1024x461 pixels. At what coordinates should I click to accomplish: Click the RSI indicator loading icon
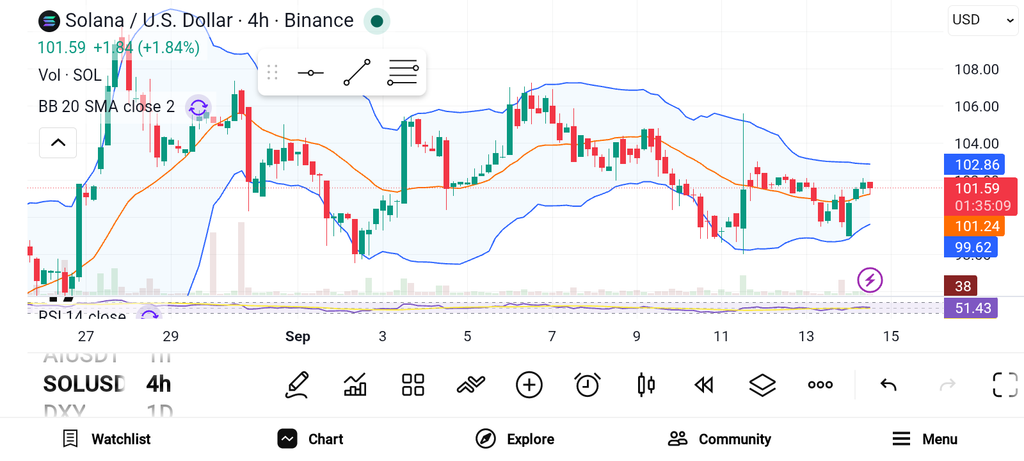(x=150, y=315)
